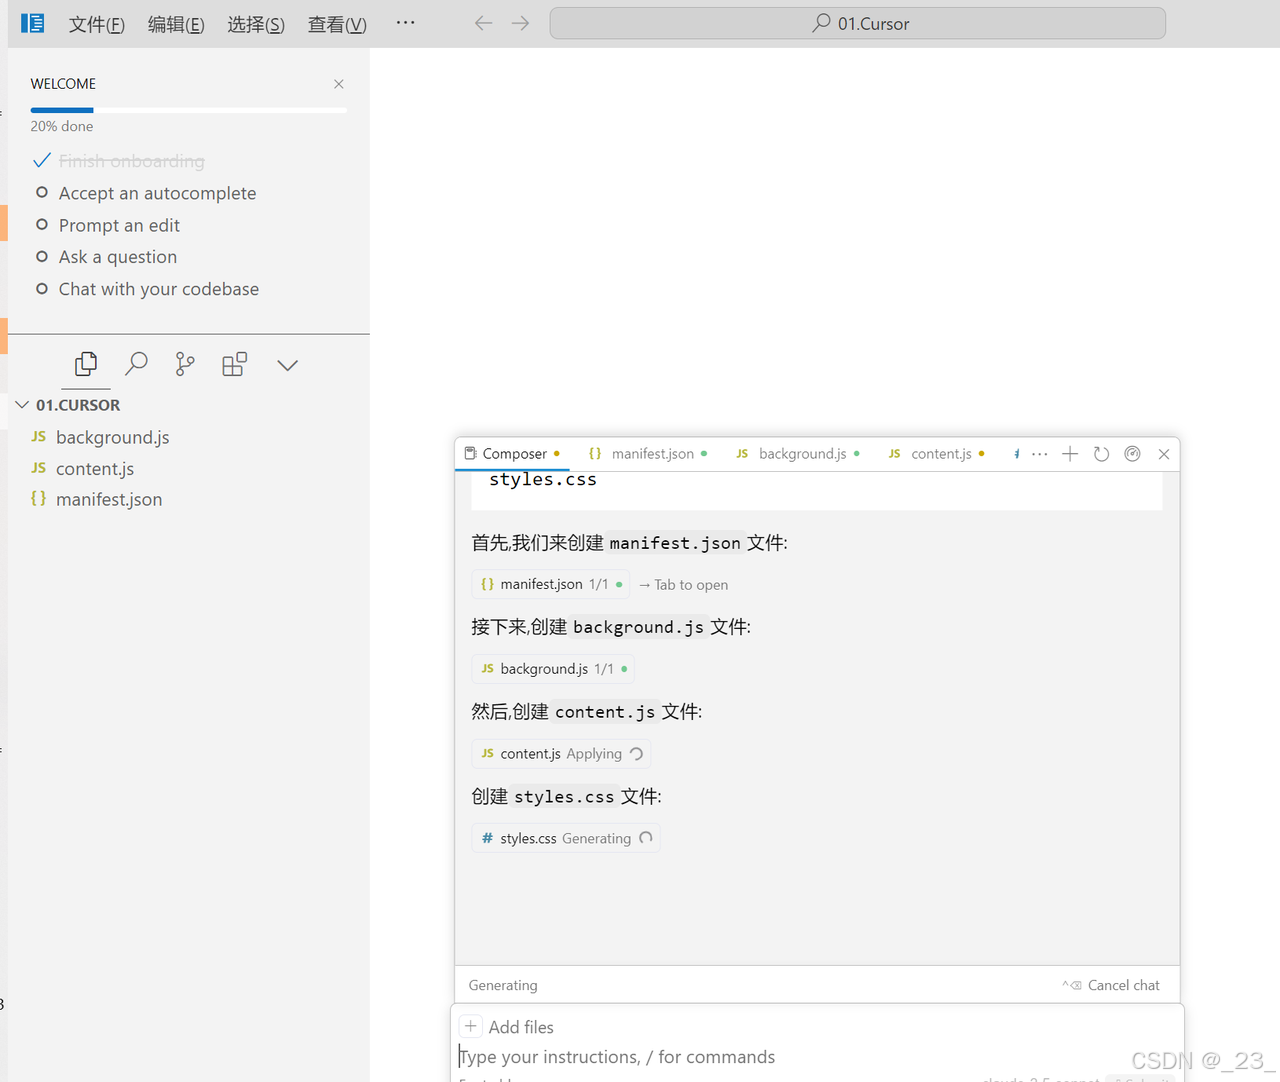Open the Source Control branch icon

[x=185, y=365]
